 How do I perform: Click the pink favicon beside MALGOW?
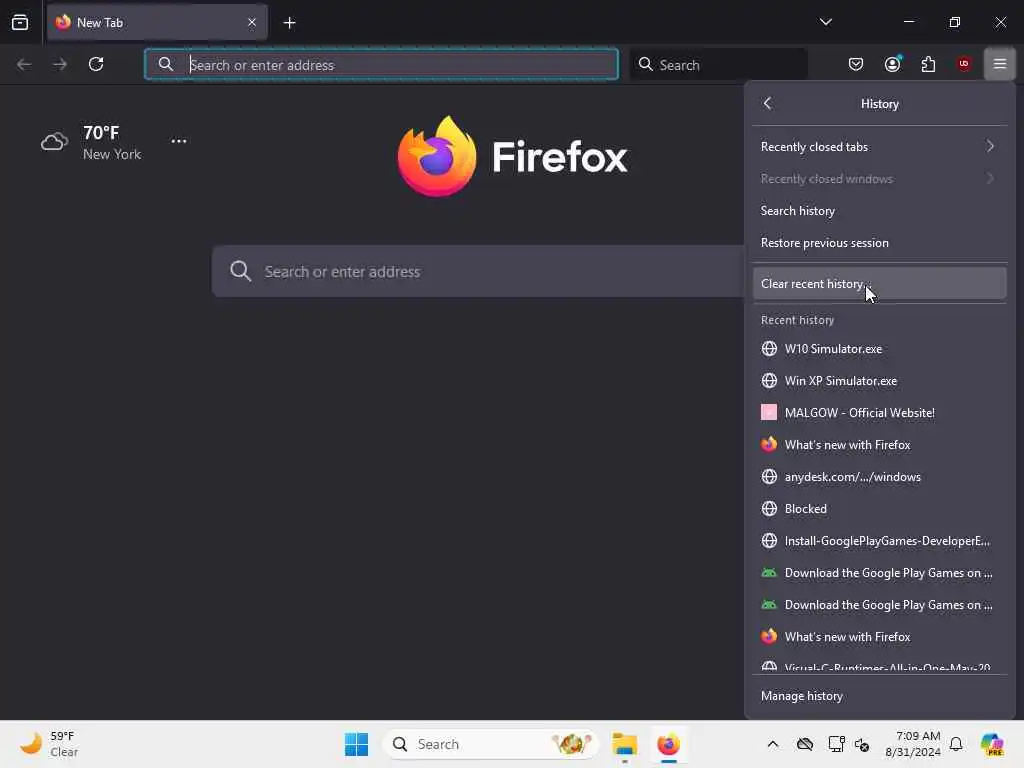769,413
